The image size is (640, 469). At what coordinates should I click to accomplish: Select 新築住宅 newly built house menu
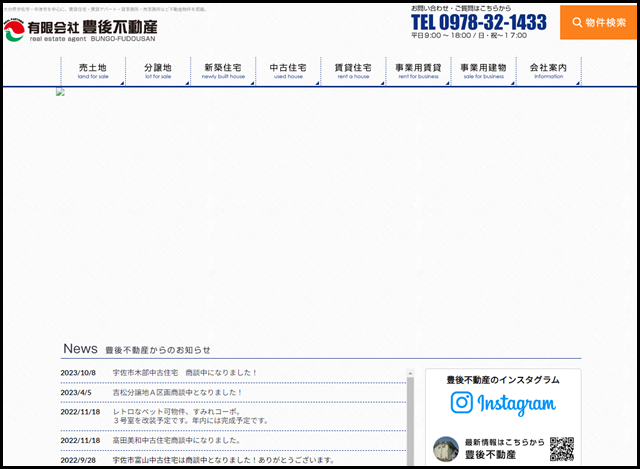(x=223, y=71)
